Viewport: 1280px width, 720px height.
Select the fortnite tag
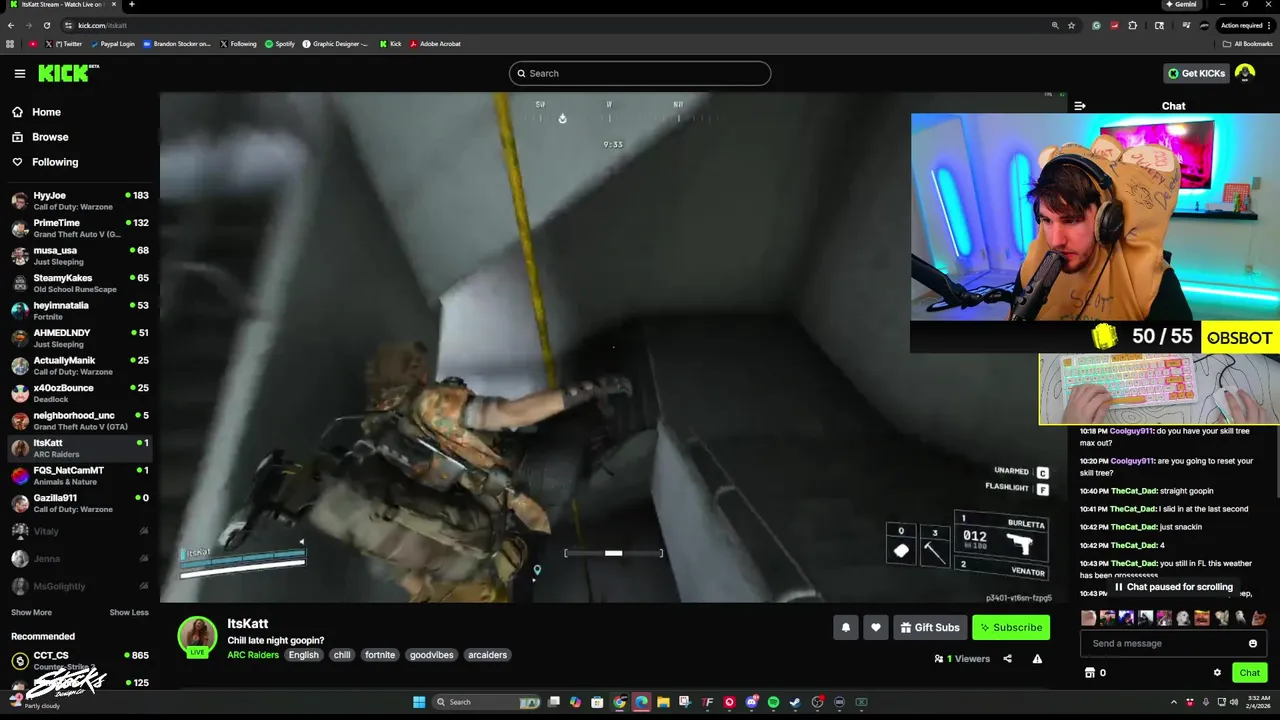(x=380, y=655)
